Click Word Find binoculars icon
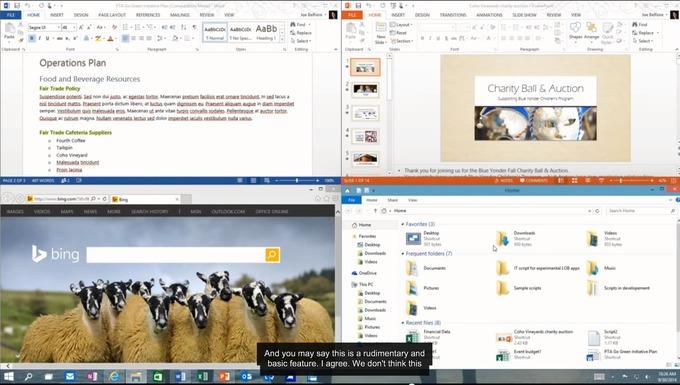680x385 pixels. (x=293, y=25)
